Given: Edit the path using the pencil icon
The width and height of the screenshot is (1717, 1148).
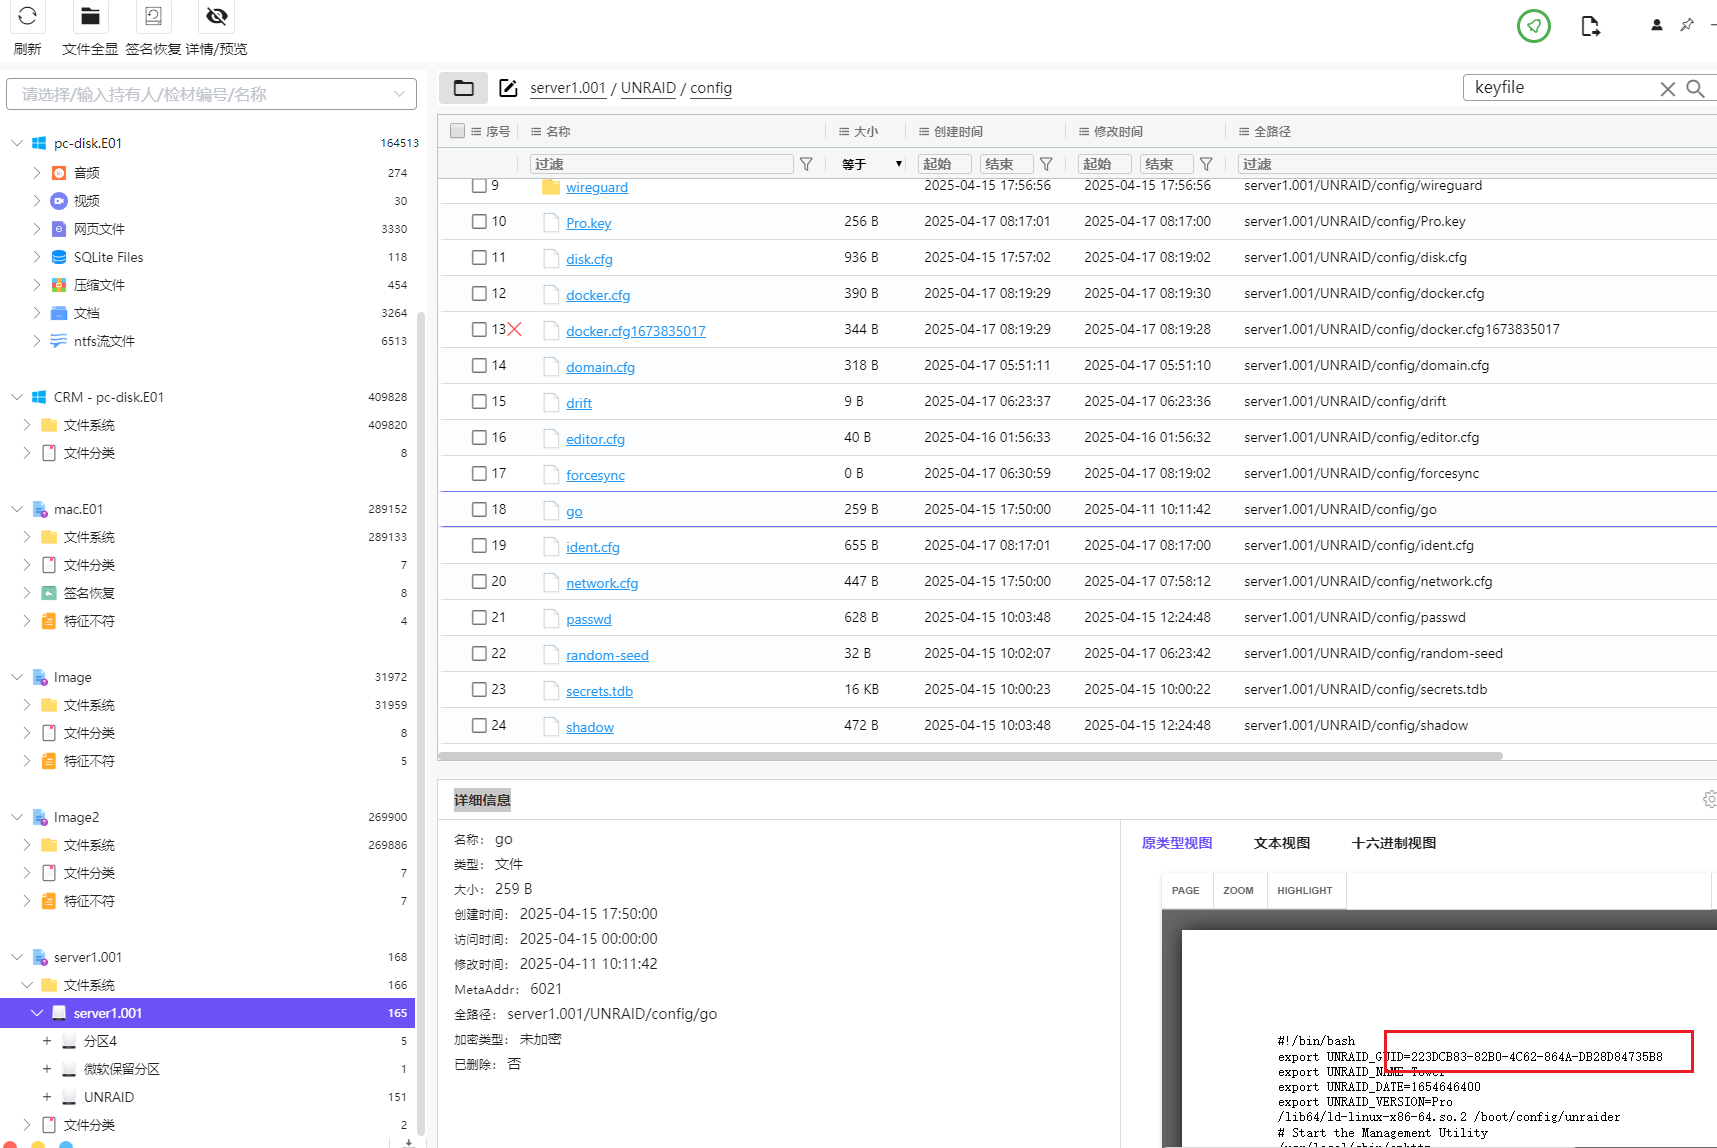Looking at the screenshot, I should (508, 88).
